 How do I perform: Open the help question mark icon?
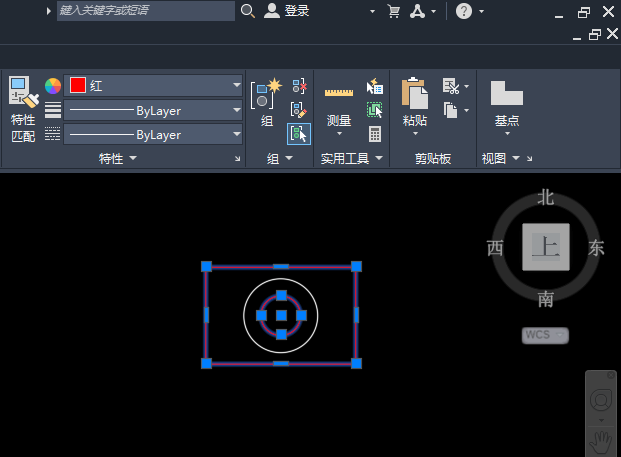tap(464, 11)
